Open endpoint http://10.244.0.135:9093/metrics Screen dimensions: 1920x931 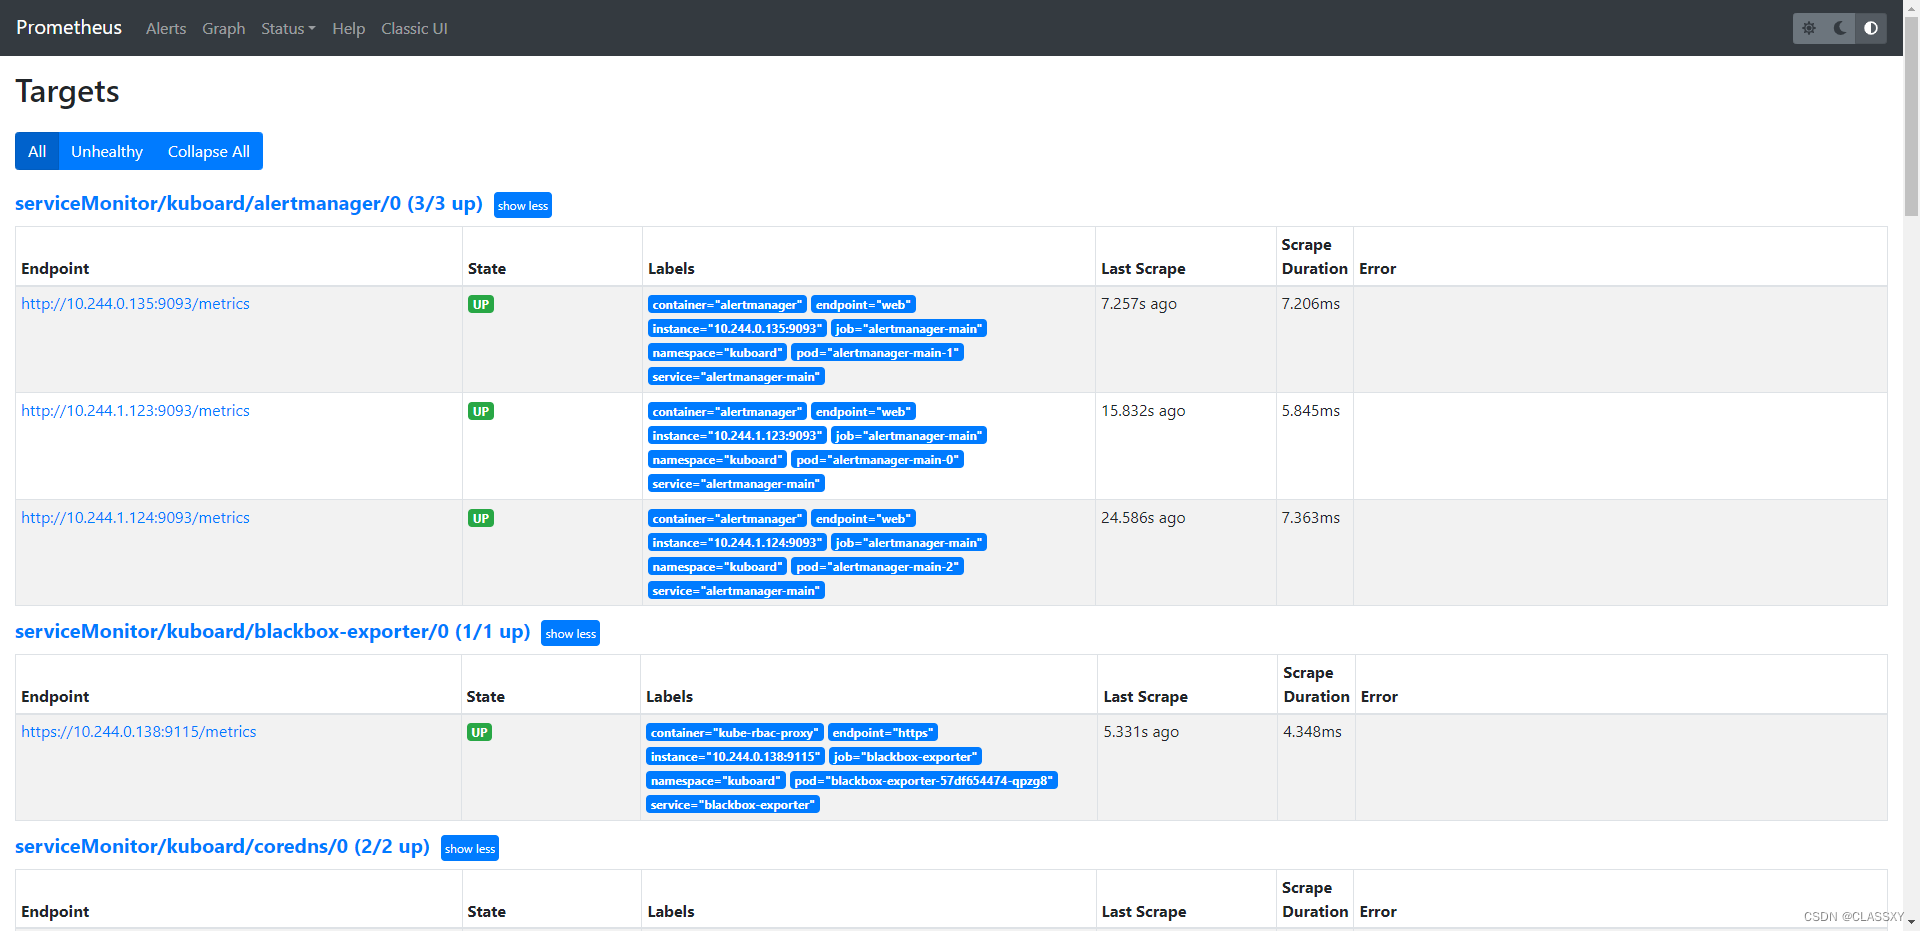pyautogui.click(x=135, y=304)
